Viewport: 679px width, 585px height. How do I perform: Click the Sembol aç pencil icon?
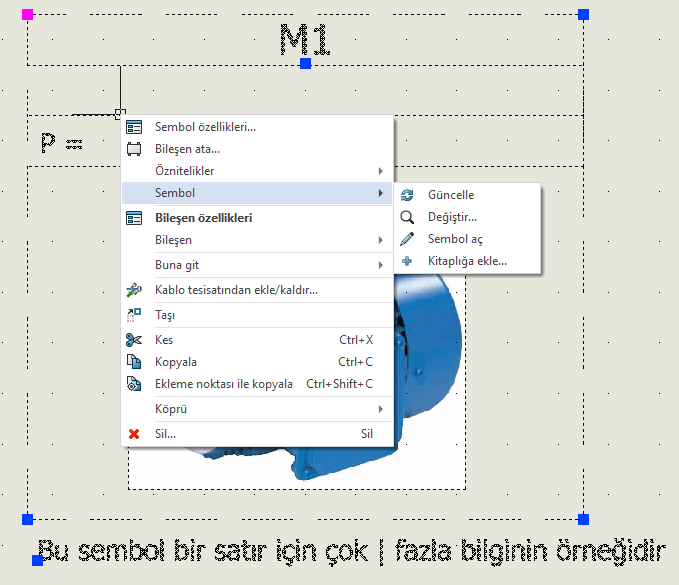[407, 239]
